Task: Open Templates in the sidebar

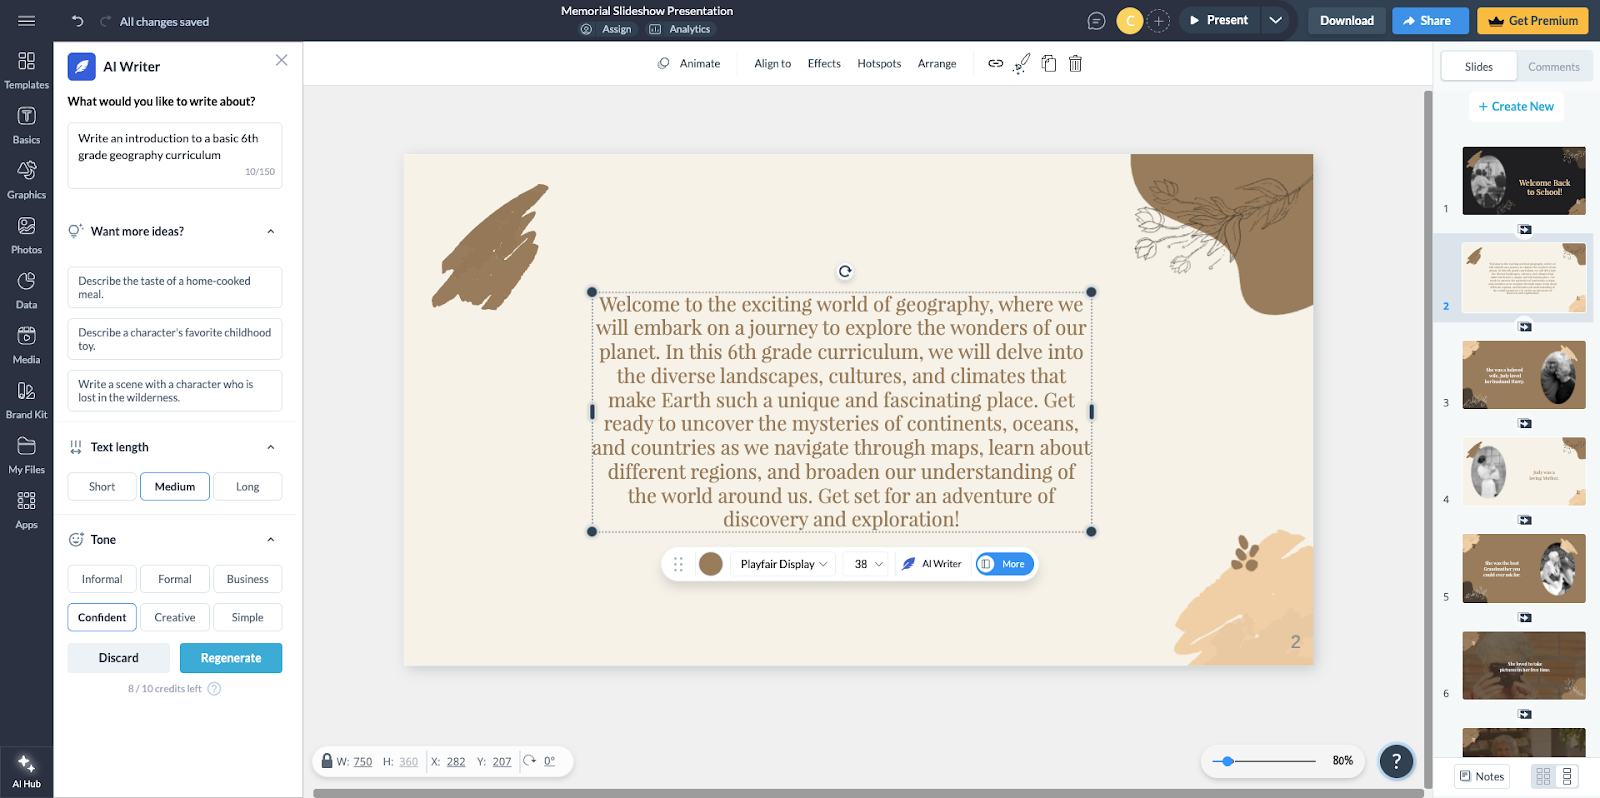Action: [x=26, y=71]
